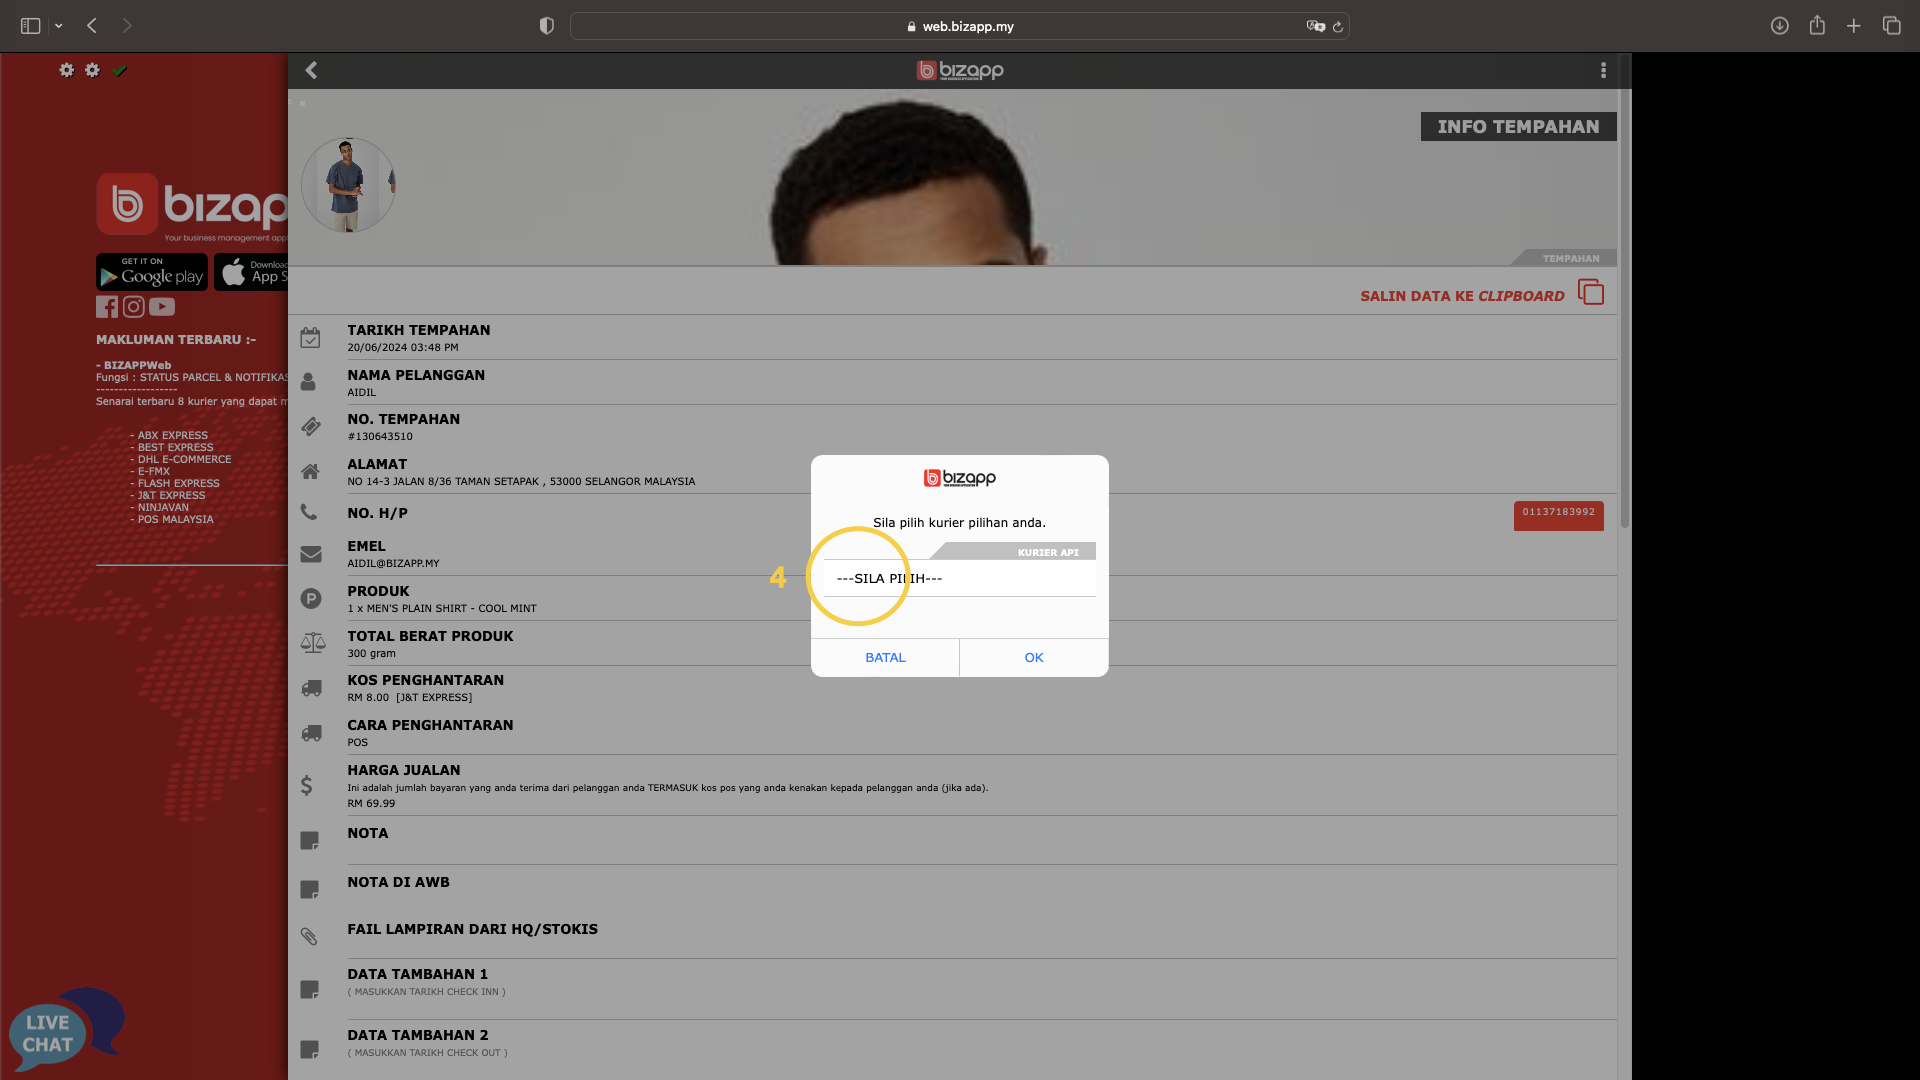1920x1080 pixels.
Task: Open Bizapp Facebook page icon
Action: (x=107, y=307)
